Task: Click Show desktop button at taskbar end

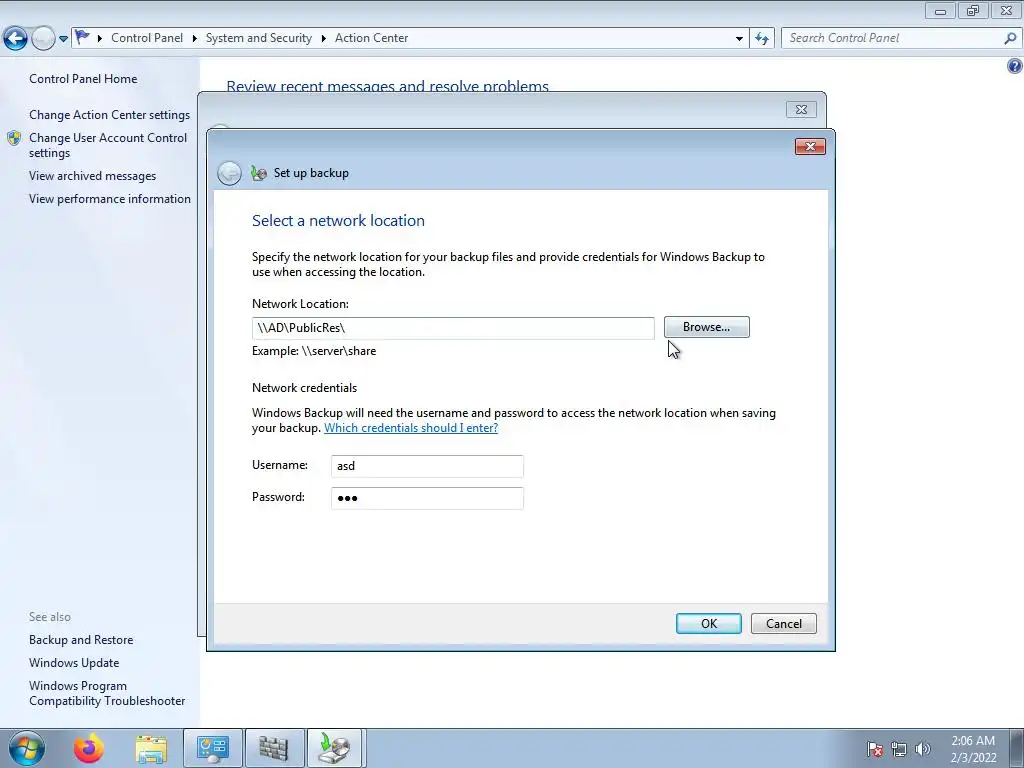Action: pyautogui.click(x=1017, y=748)
